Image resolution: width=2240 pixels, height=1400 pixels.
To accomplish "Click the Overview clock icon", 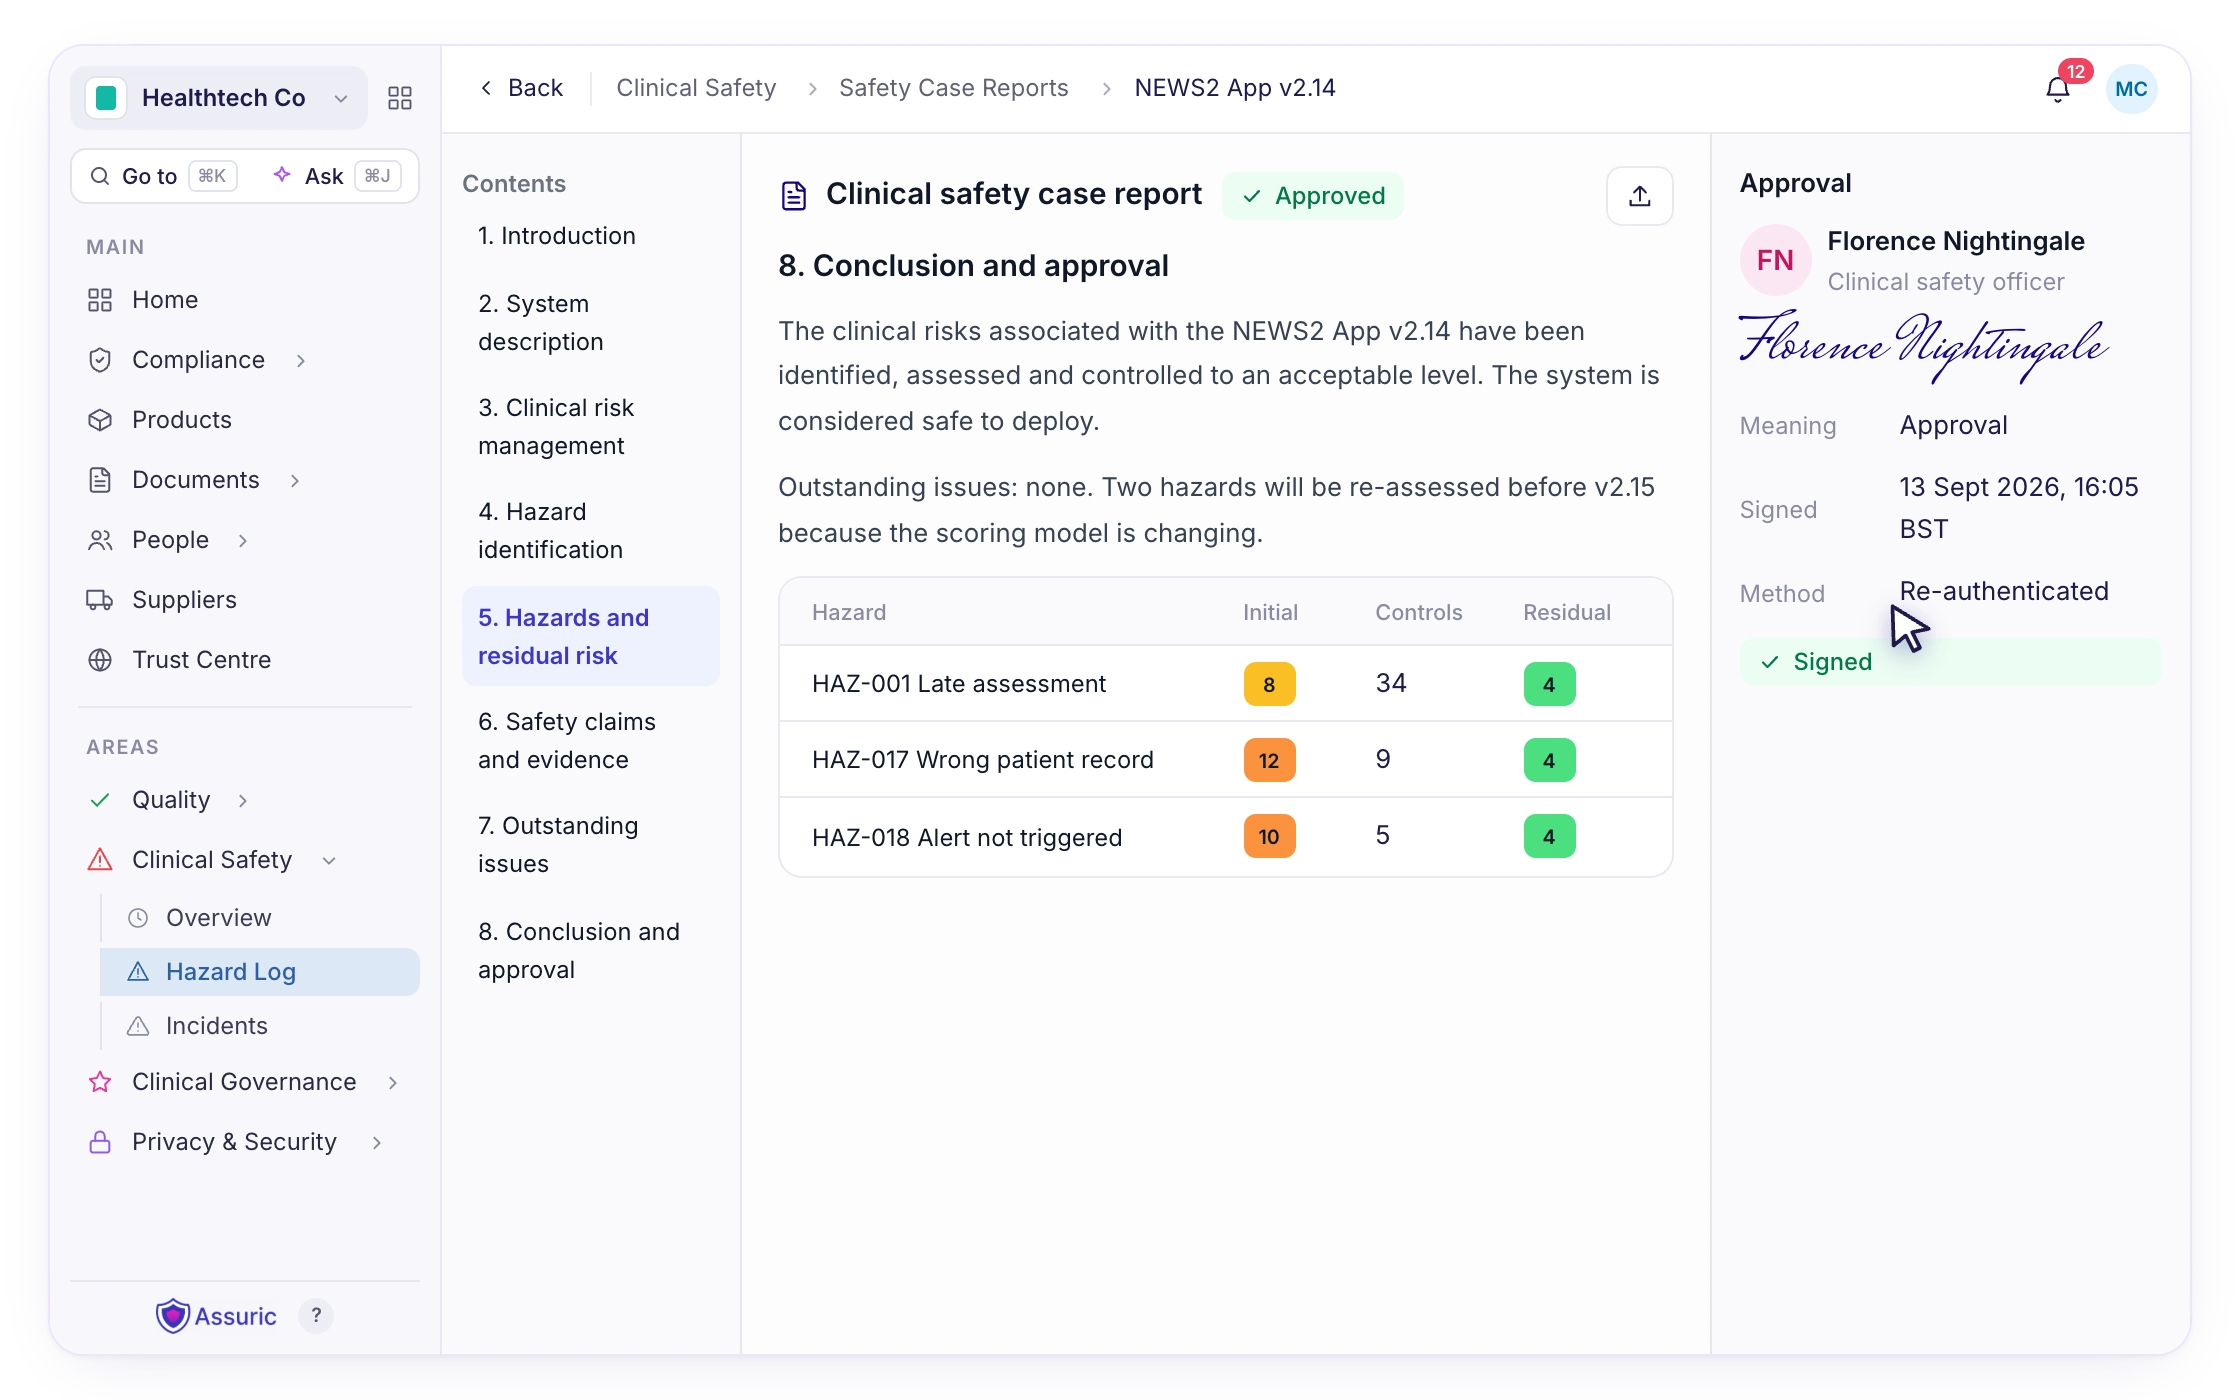I will coord(138,918).
